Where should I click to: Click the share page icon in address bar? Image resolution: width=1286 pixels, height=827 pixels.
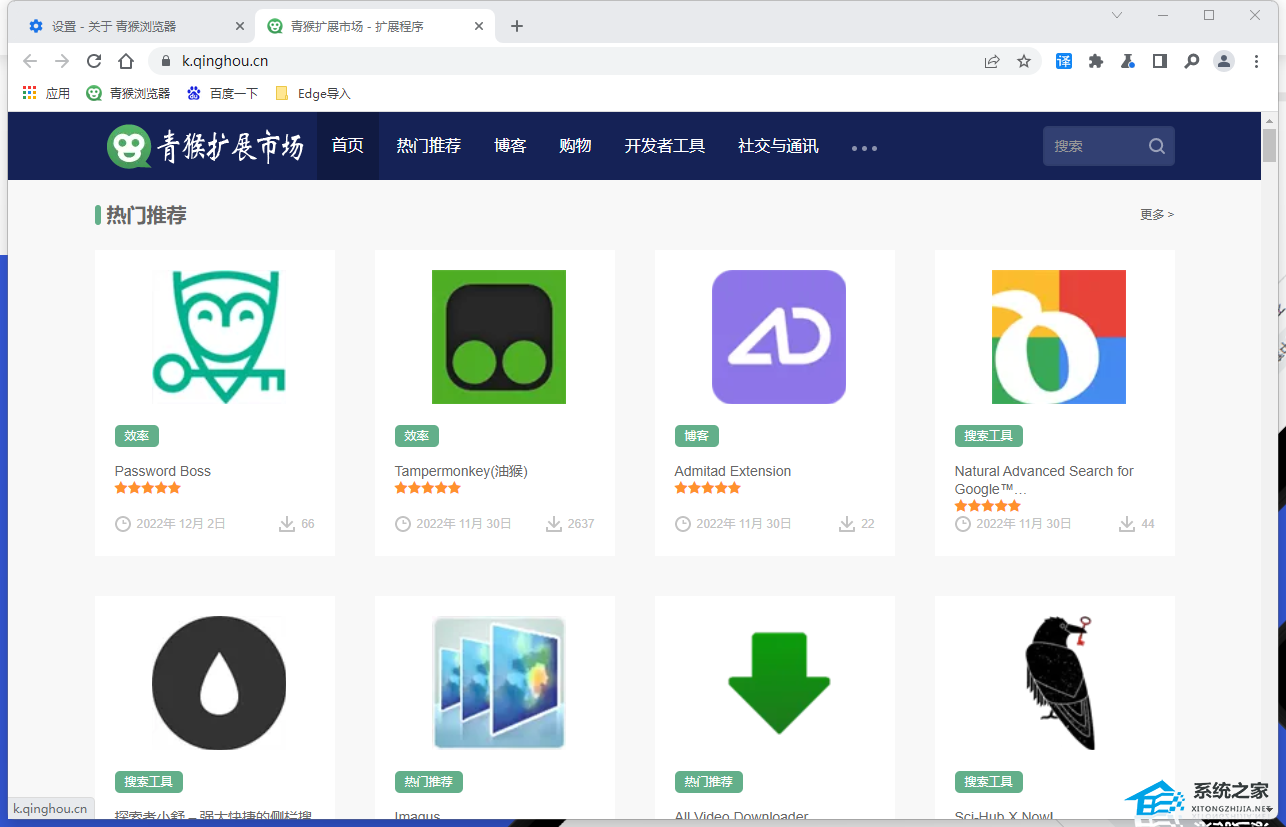pos(992,61)
